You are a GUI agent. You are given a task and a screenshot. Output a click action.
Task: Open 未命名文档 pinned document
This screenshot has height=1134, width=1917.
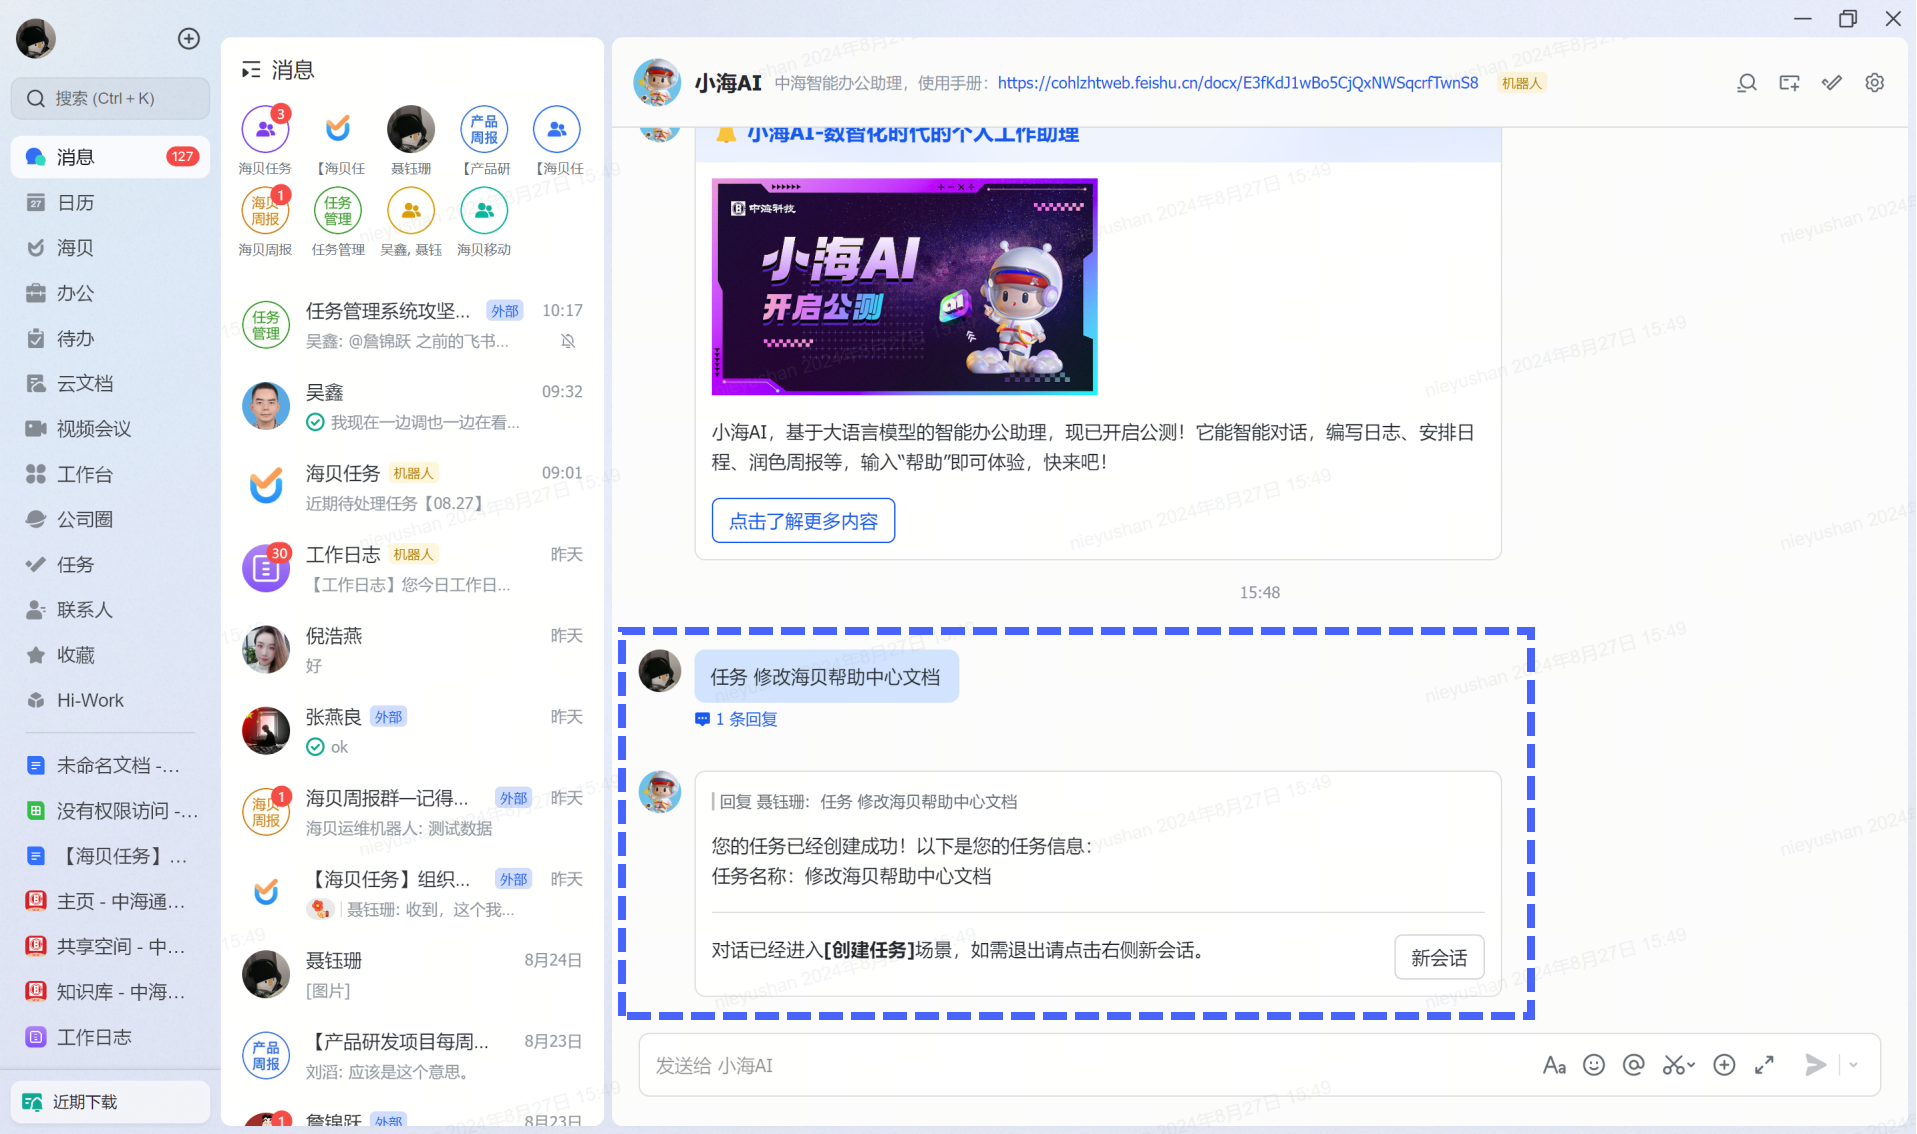[x=110, y=765]
